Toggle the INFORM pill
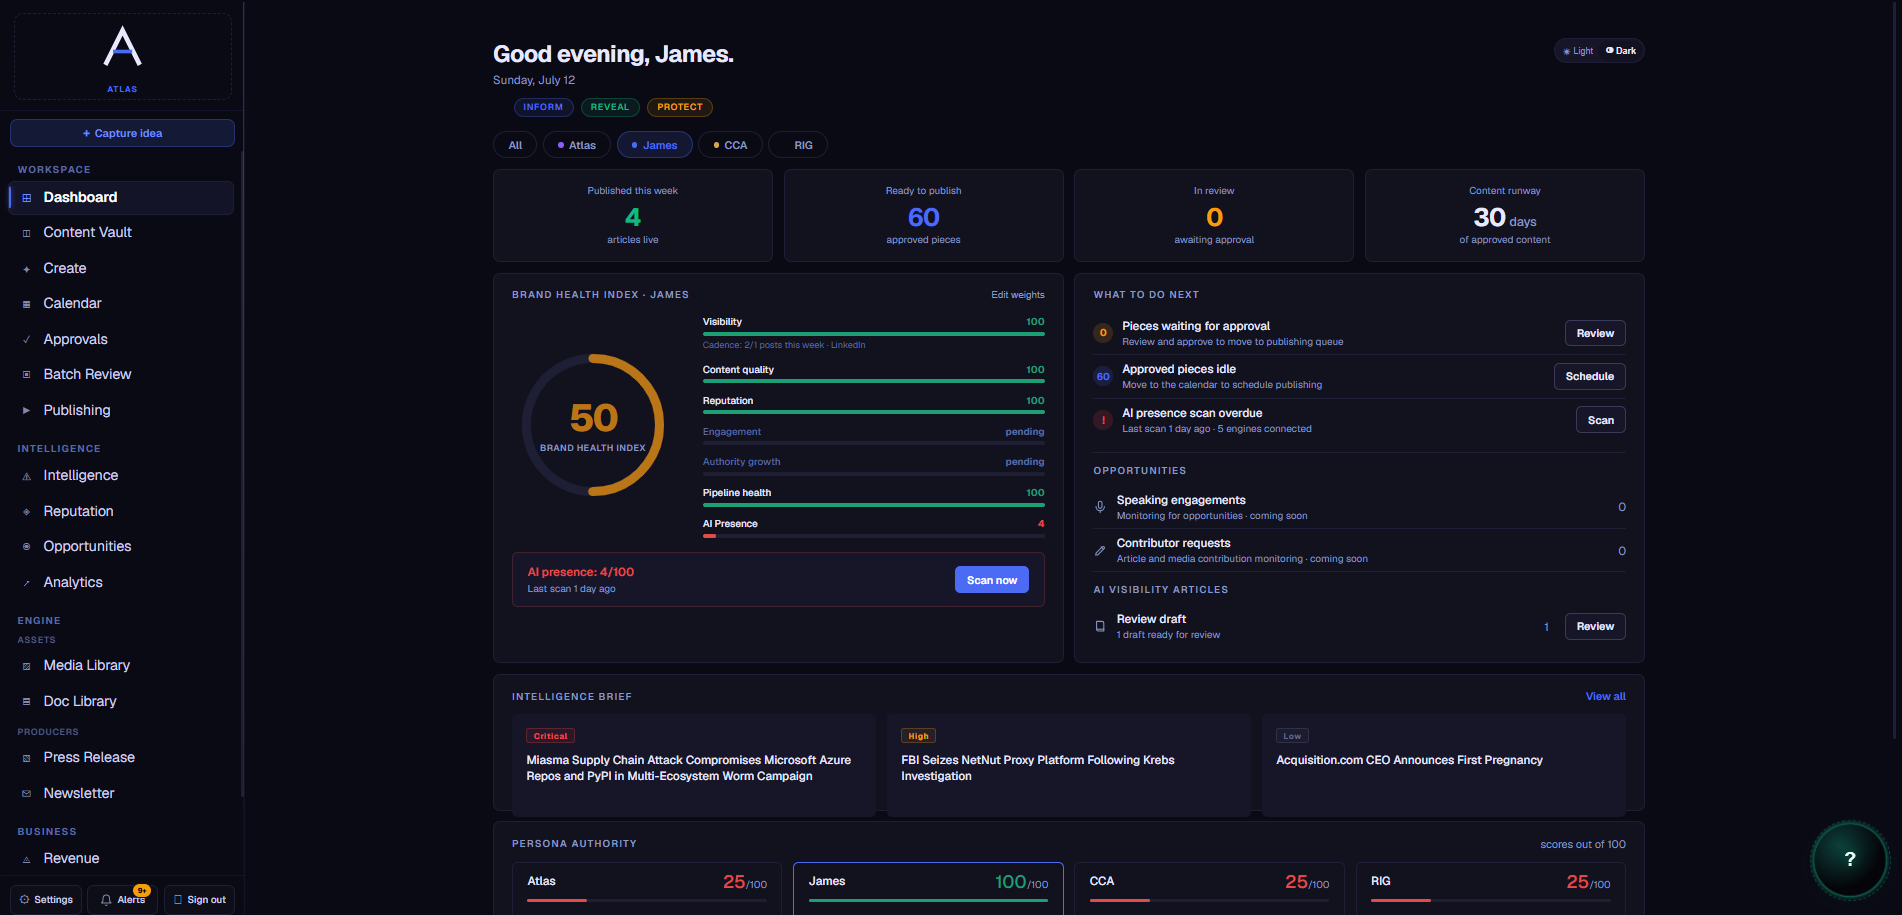The width and height of the screenshot is (1902, 915). pyautogui.click(x=543, y=107)
